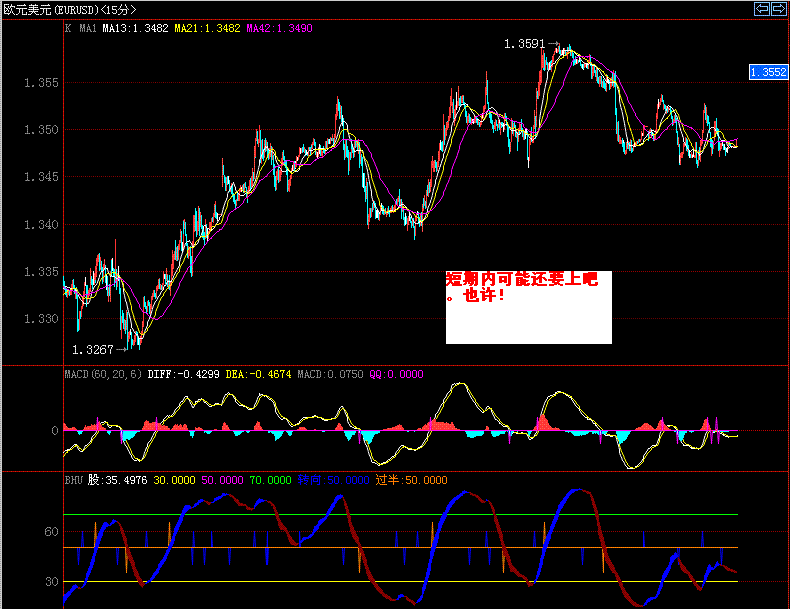Click the green 70.0000 level label
This screenshot has height=609, width=790.
click(271, 480)
